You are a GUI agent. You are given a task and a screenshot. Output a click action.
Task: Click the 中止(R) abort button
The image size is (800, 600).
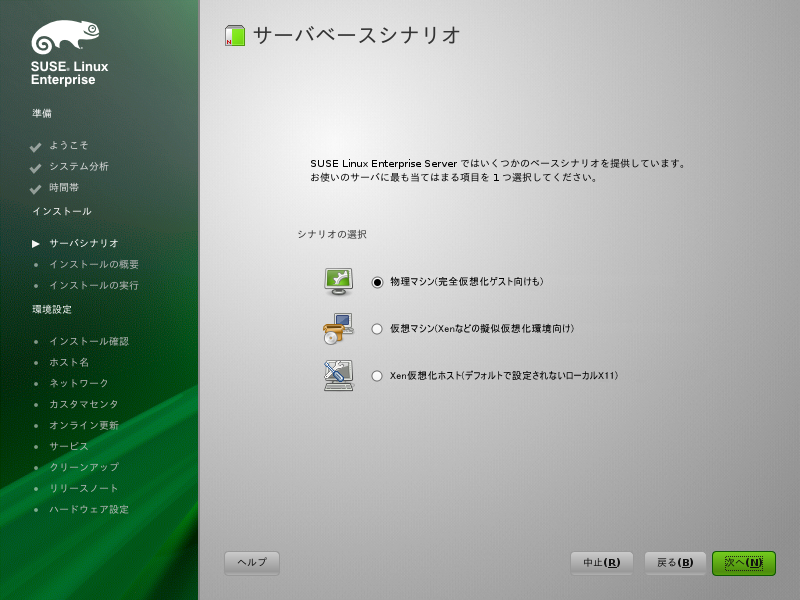click(x=602, y=563)
